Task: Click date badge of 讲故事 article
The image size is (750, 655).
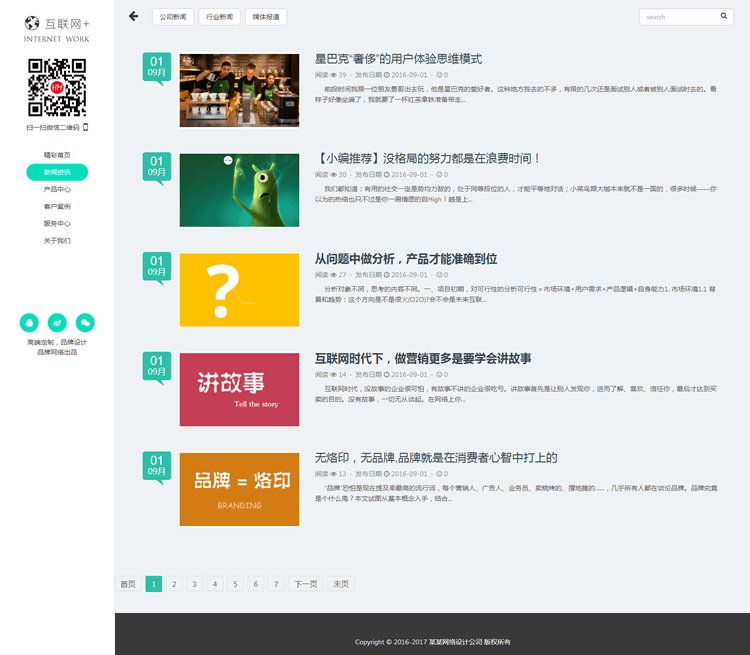Action: (x=157, y=367)
